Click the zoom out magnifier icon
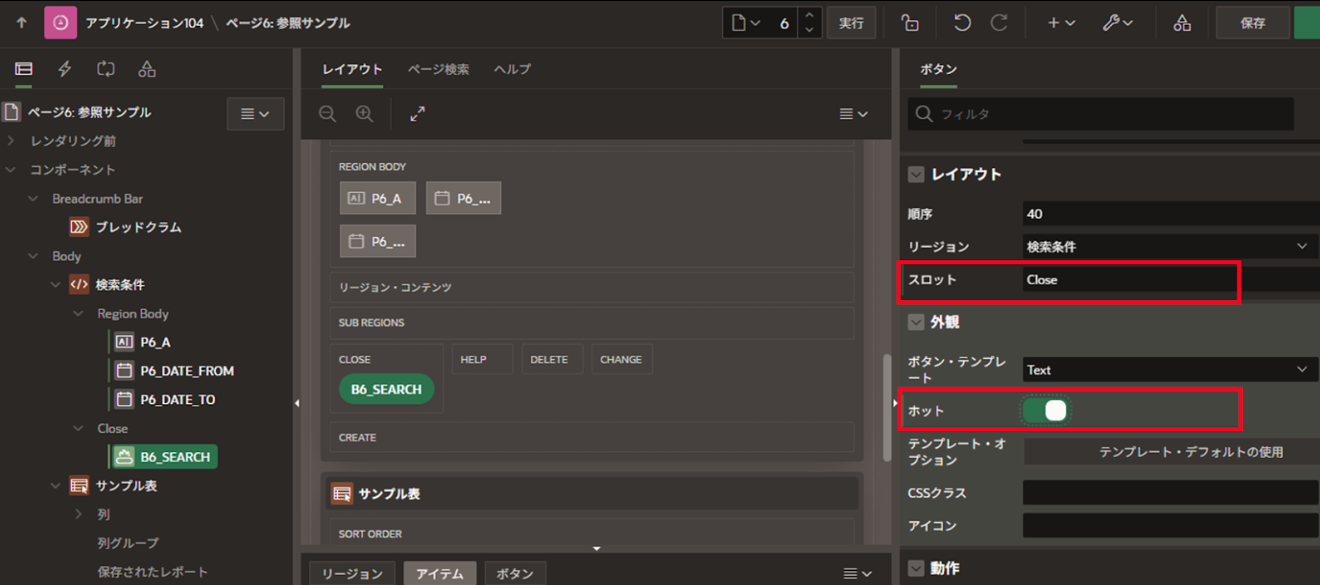 tap(327, 114)
